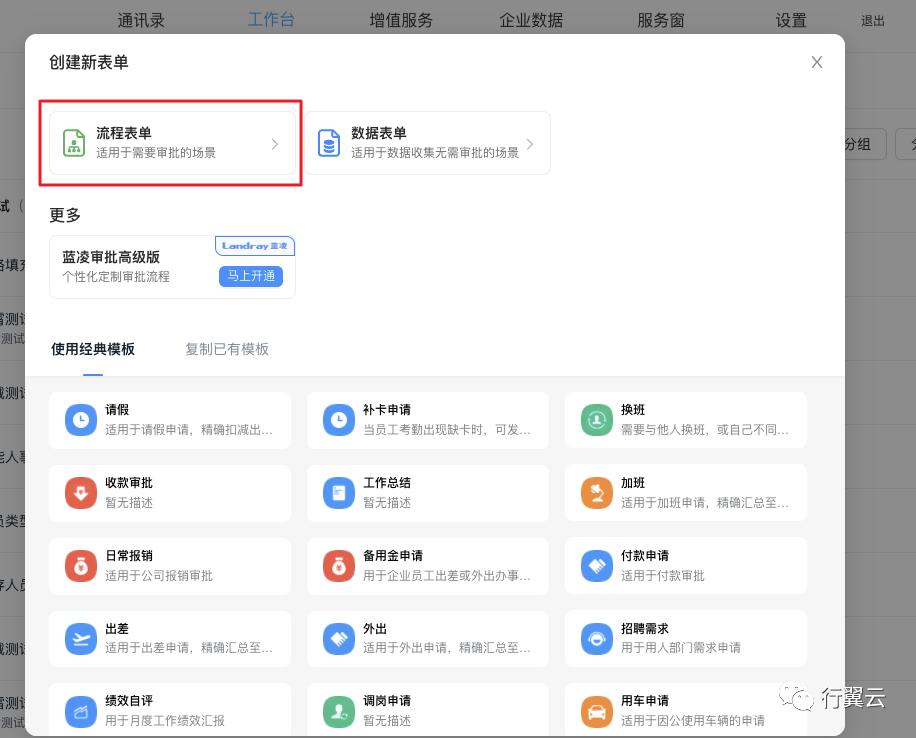Click the 工作台 menu item
Image resolution: width=916 pixels, height=738 pixels.
271,19
